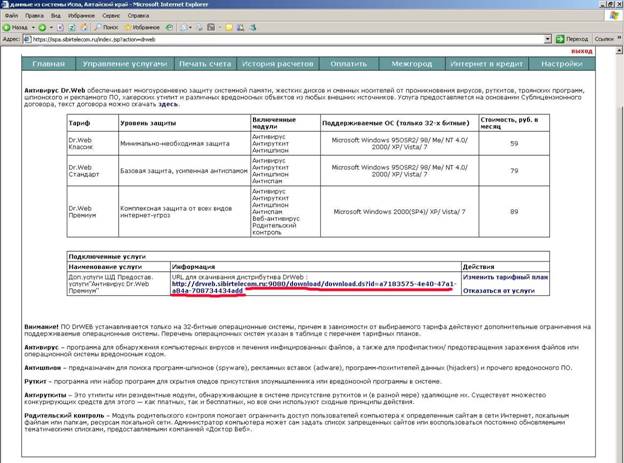Go back with the Назад button
This screenshot has height=463, width=624.
(15, 27)
